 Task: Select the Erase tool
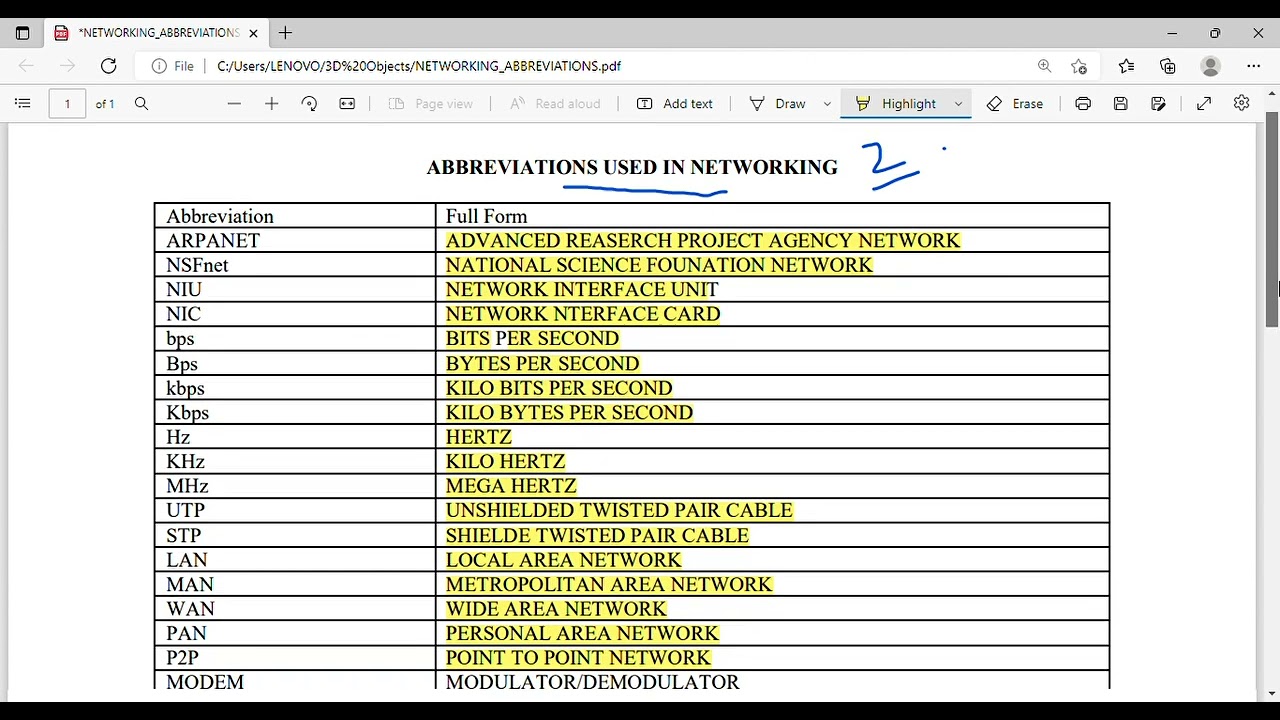(1014, 104)
